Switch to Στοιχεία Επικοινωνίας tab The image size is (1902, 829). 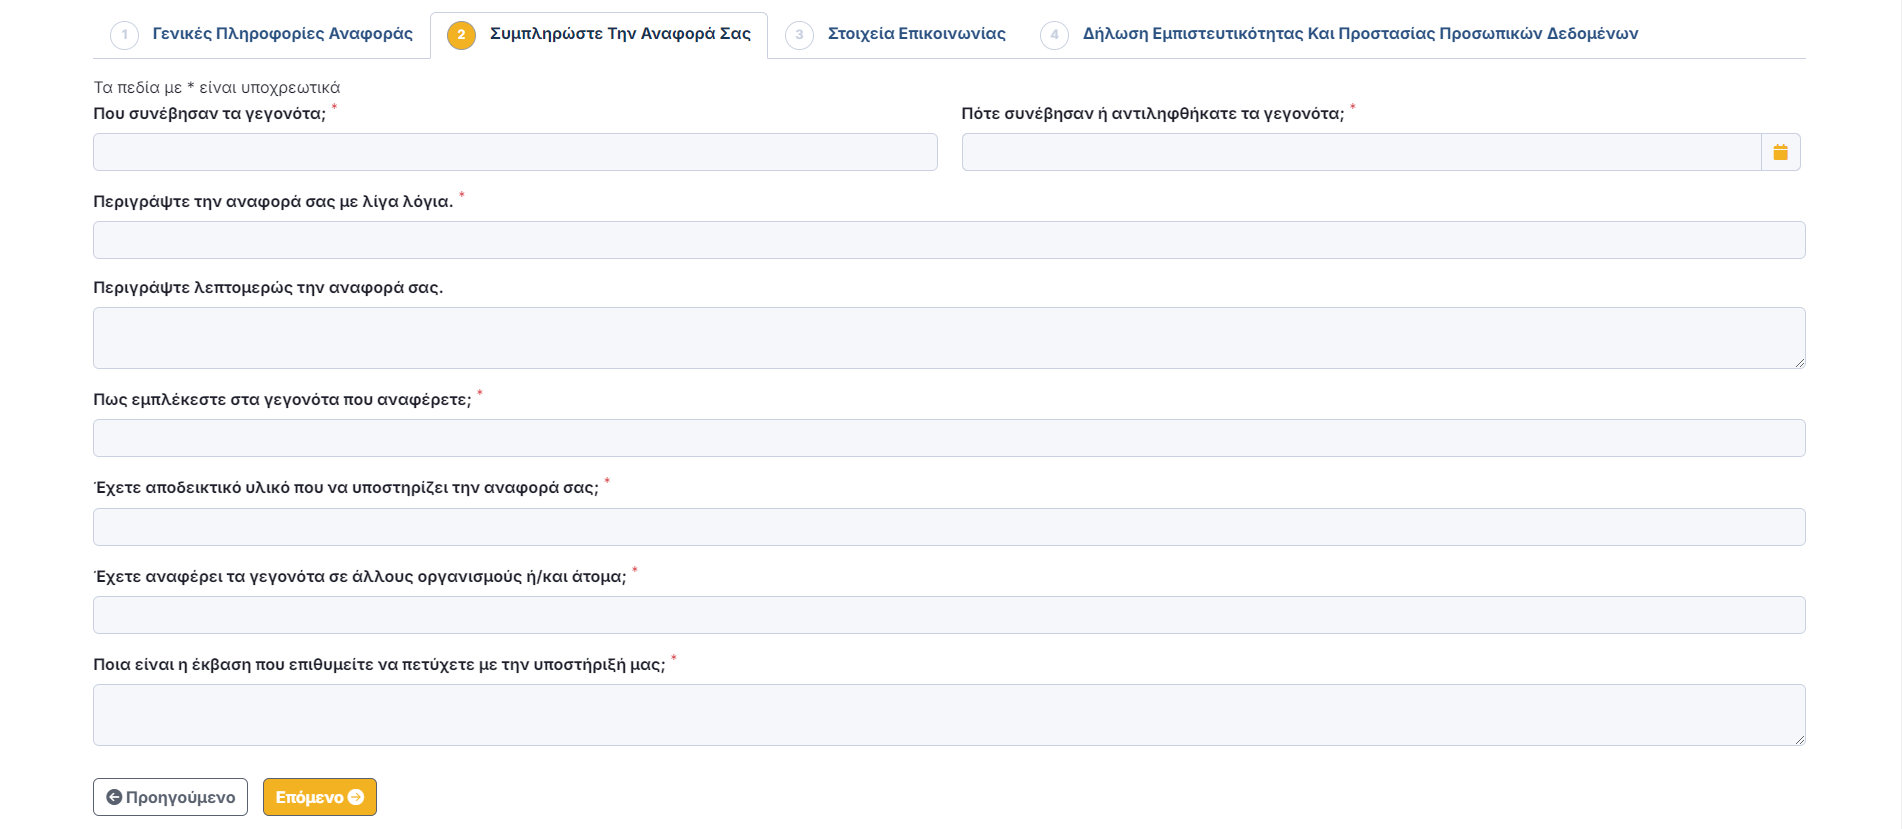916,34
